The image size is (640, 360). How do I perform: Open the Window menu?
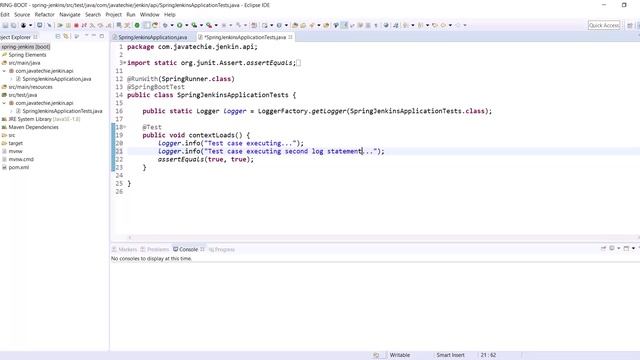pos(149,15)
